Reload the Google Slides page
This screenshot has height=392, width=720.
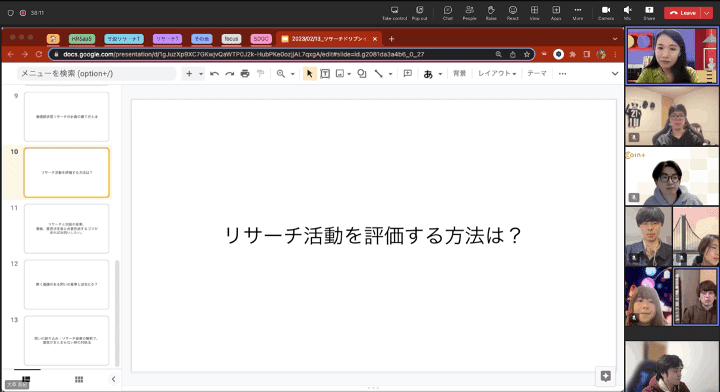coord(39,54)
